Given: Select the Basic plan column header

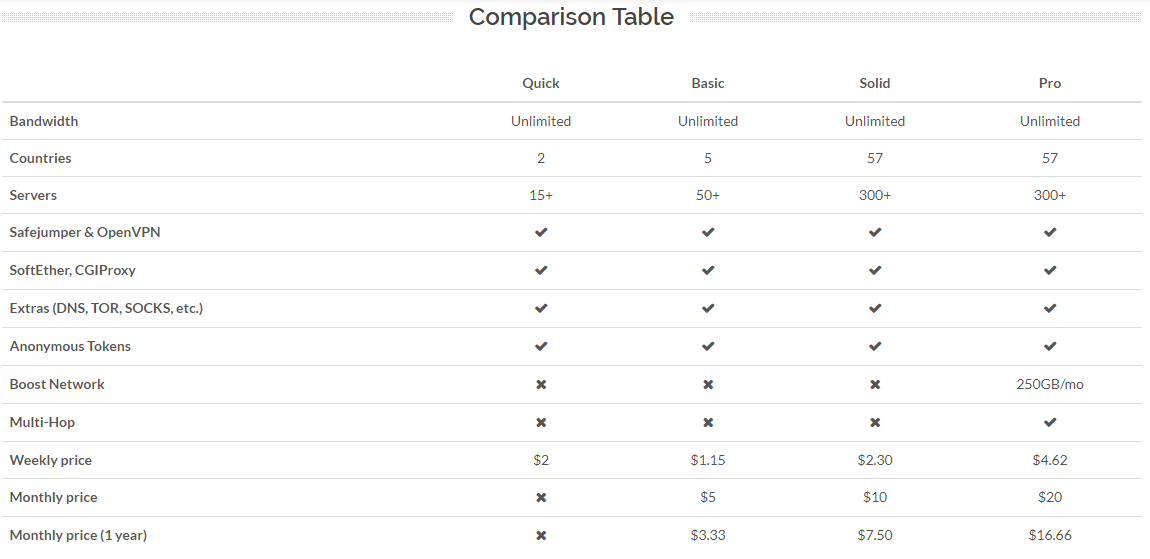Looking at the screenshot, I should point(708,83).
